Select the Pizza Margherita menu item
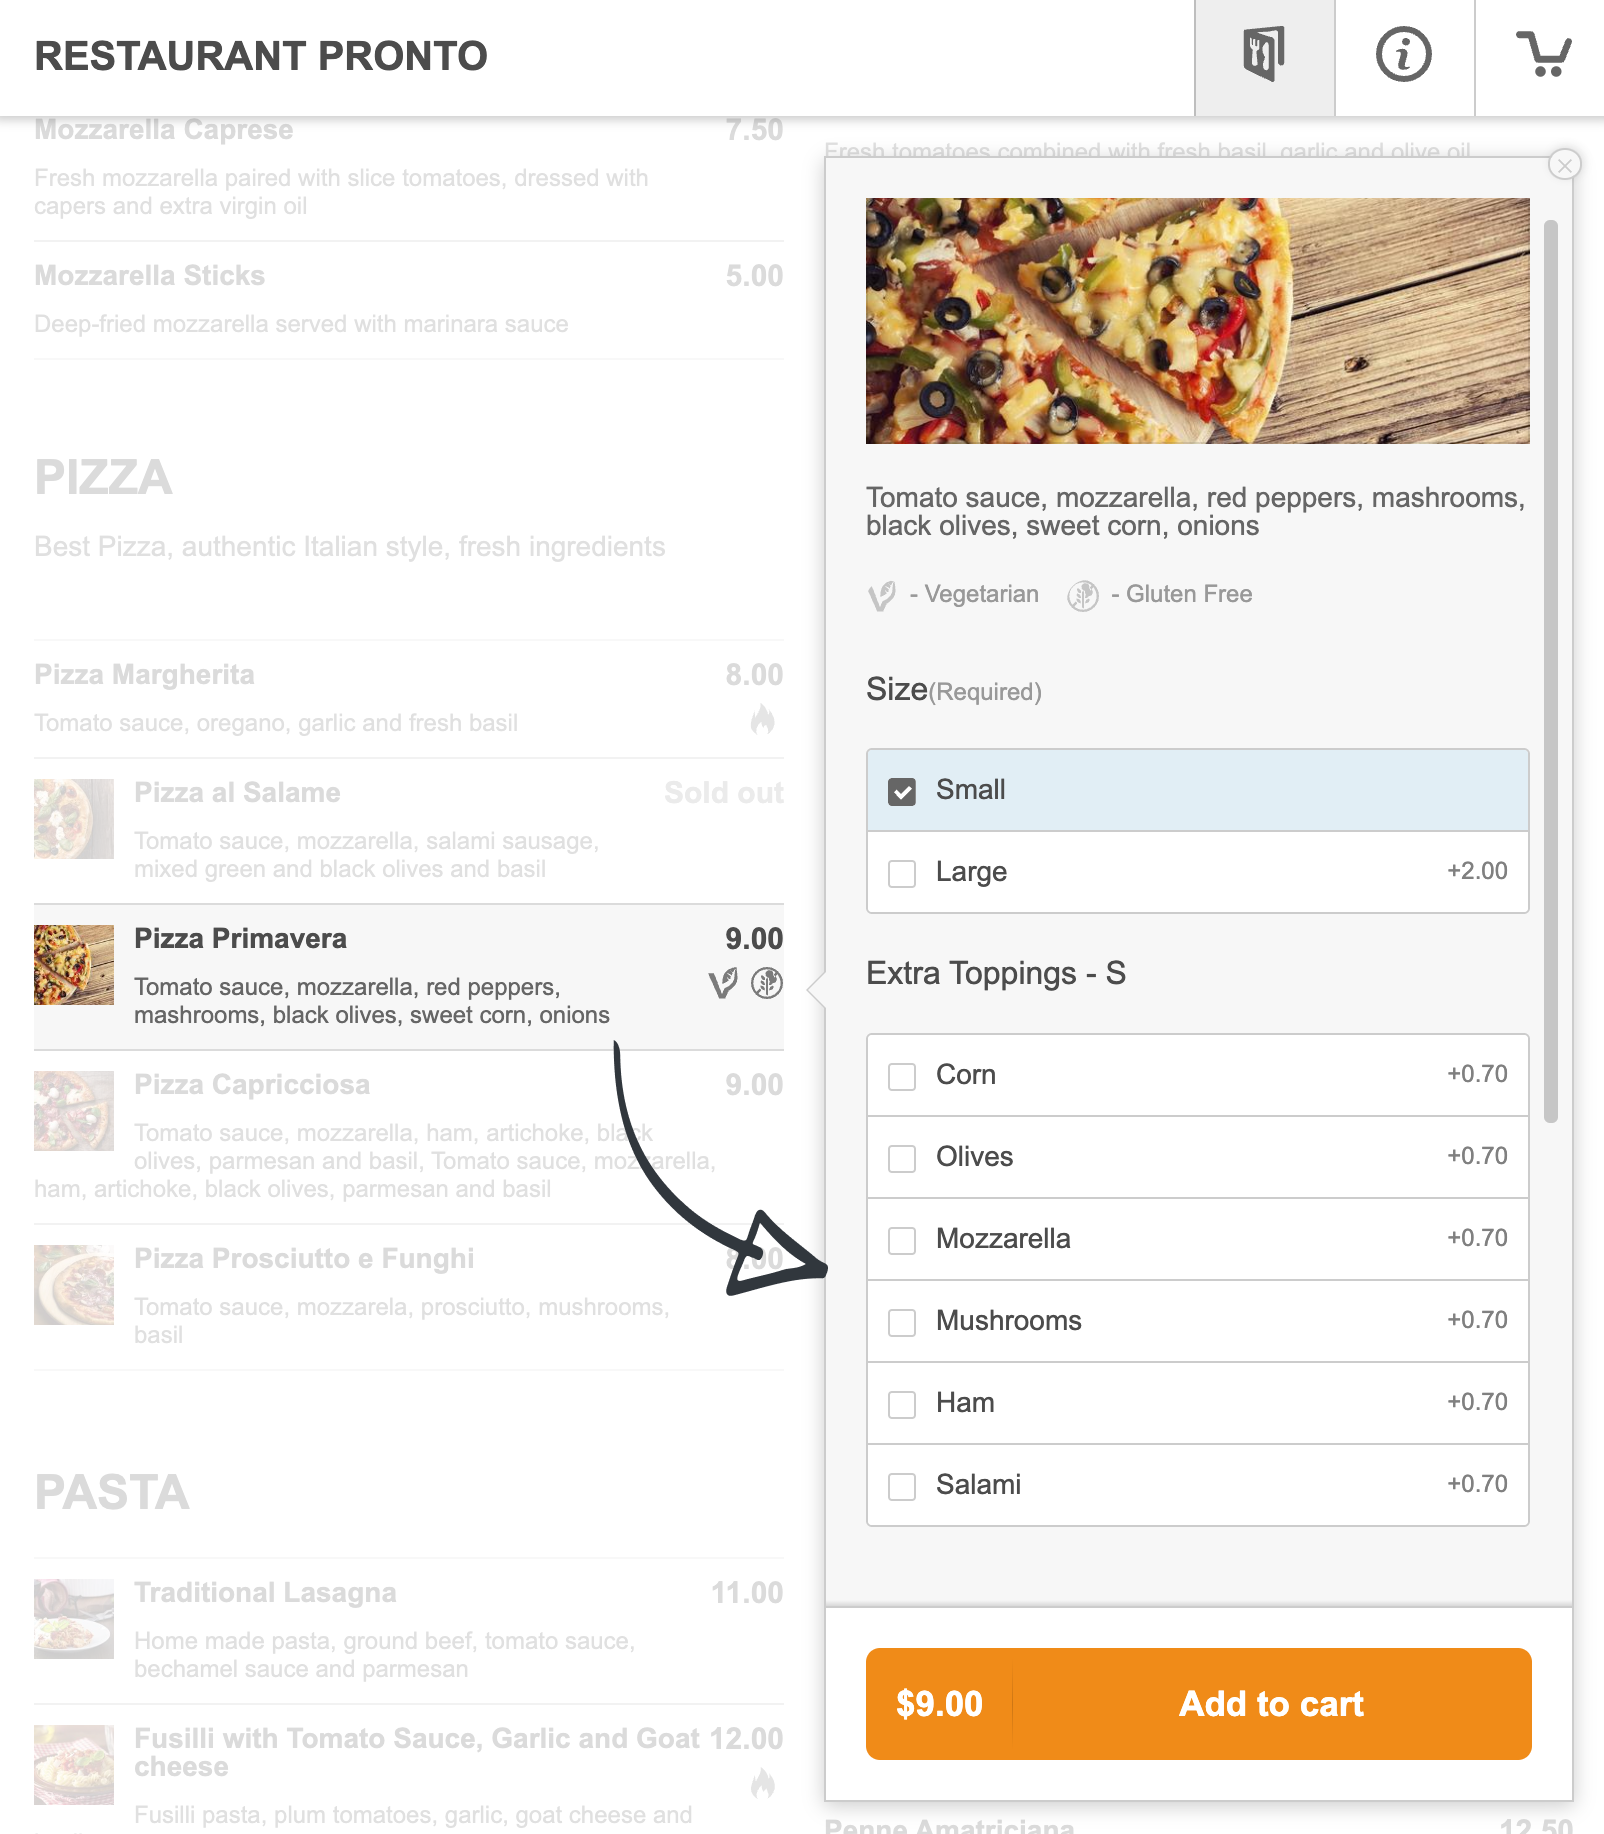The width and height of the screenshot is (1604, 1834). (400, 695)
